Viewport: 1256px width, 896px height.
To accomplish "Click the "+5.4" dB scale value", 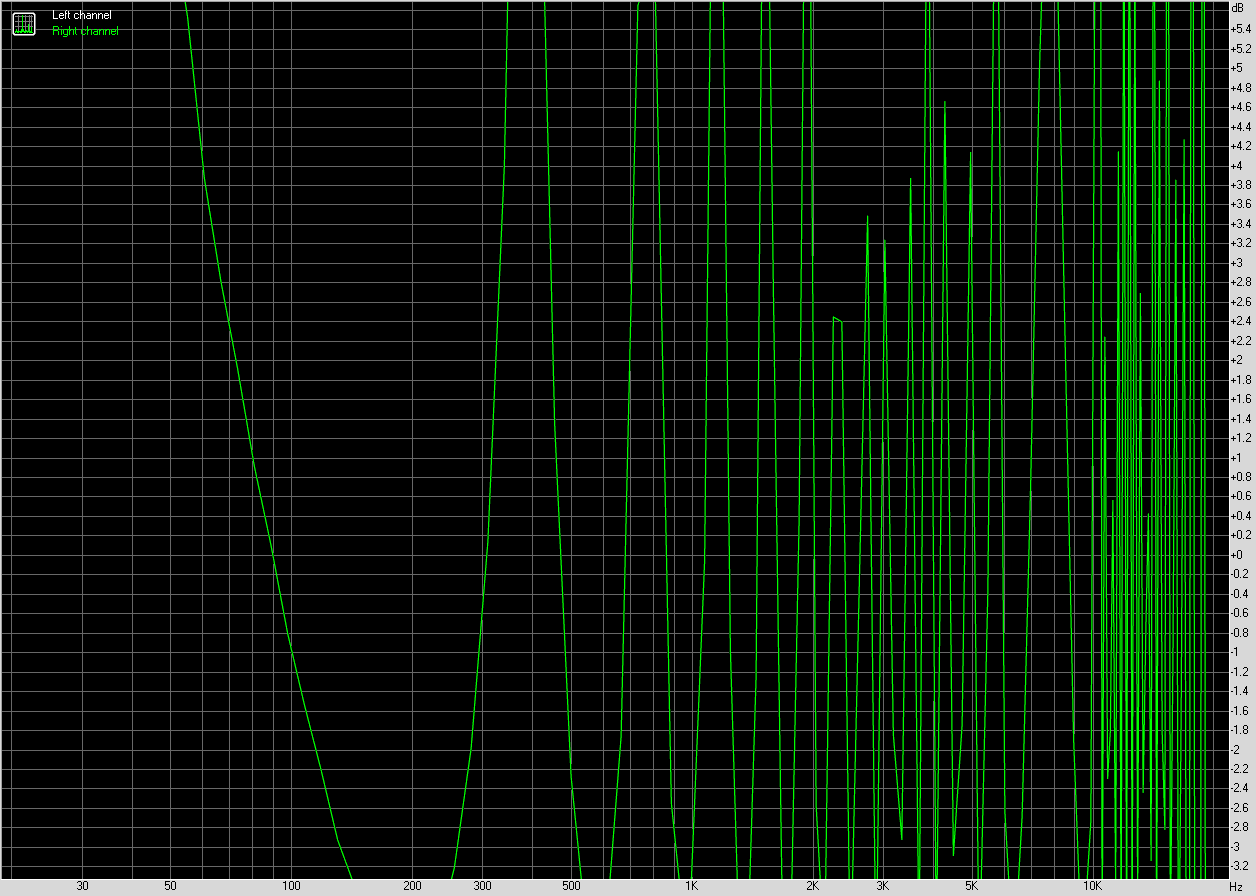I will [1240, 29].
